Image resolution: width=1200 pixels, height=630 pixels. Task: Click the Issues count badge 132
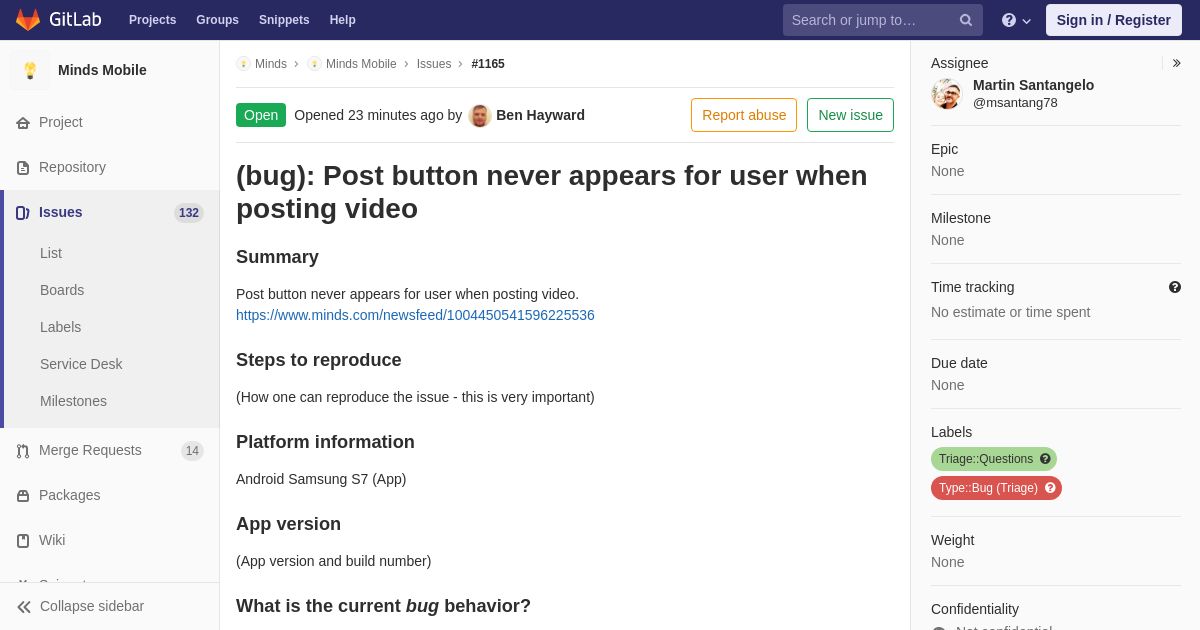(x=189, y=213)
